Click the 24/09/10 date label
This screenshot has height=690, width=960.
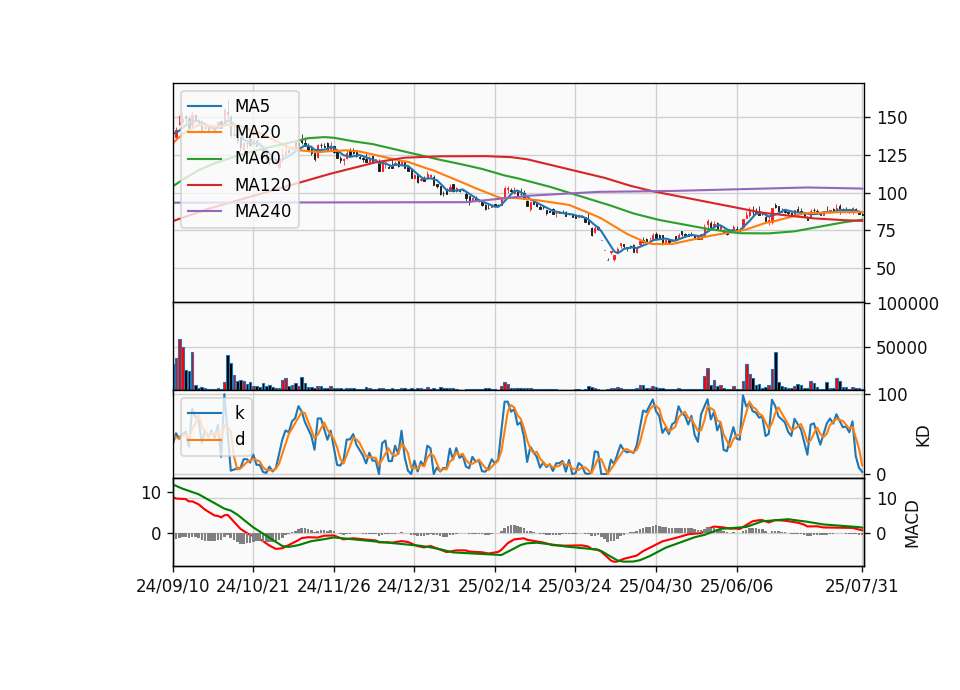pyautogui.click(x=173, y=586)
